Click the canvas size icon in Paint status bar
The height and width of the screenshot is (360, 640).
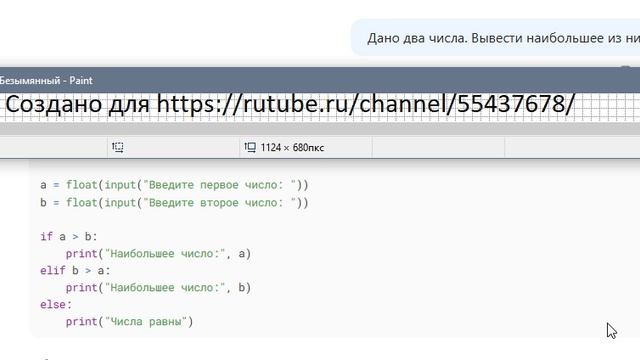pos(250,147)
